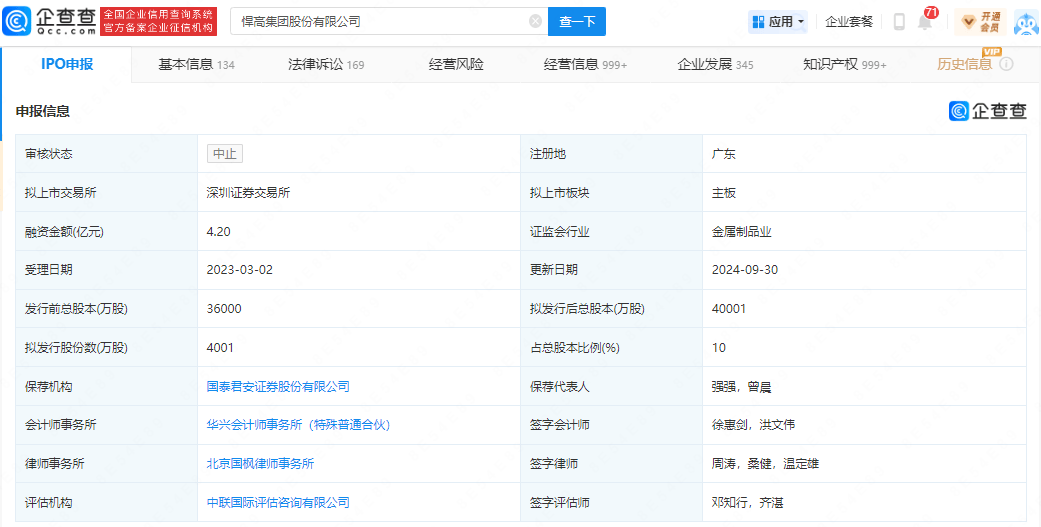Open the 经营风险 tab
1041x527 pixels.
pos(456,64)
